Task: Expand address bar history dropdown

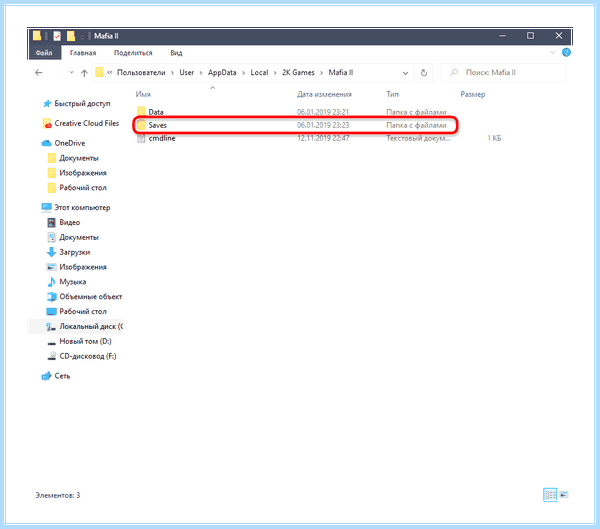Action: [405, 73]
